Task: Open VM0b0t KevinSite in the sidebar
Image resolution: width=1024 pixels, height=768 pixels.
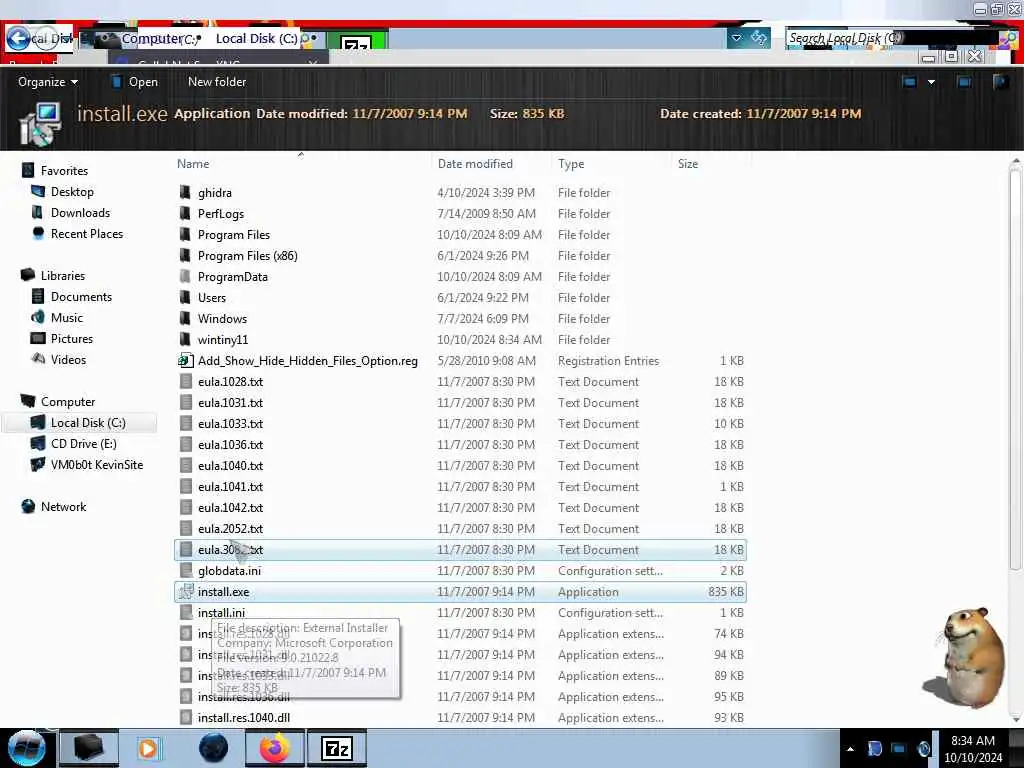Action: click(97, 465)
